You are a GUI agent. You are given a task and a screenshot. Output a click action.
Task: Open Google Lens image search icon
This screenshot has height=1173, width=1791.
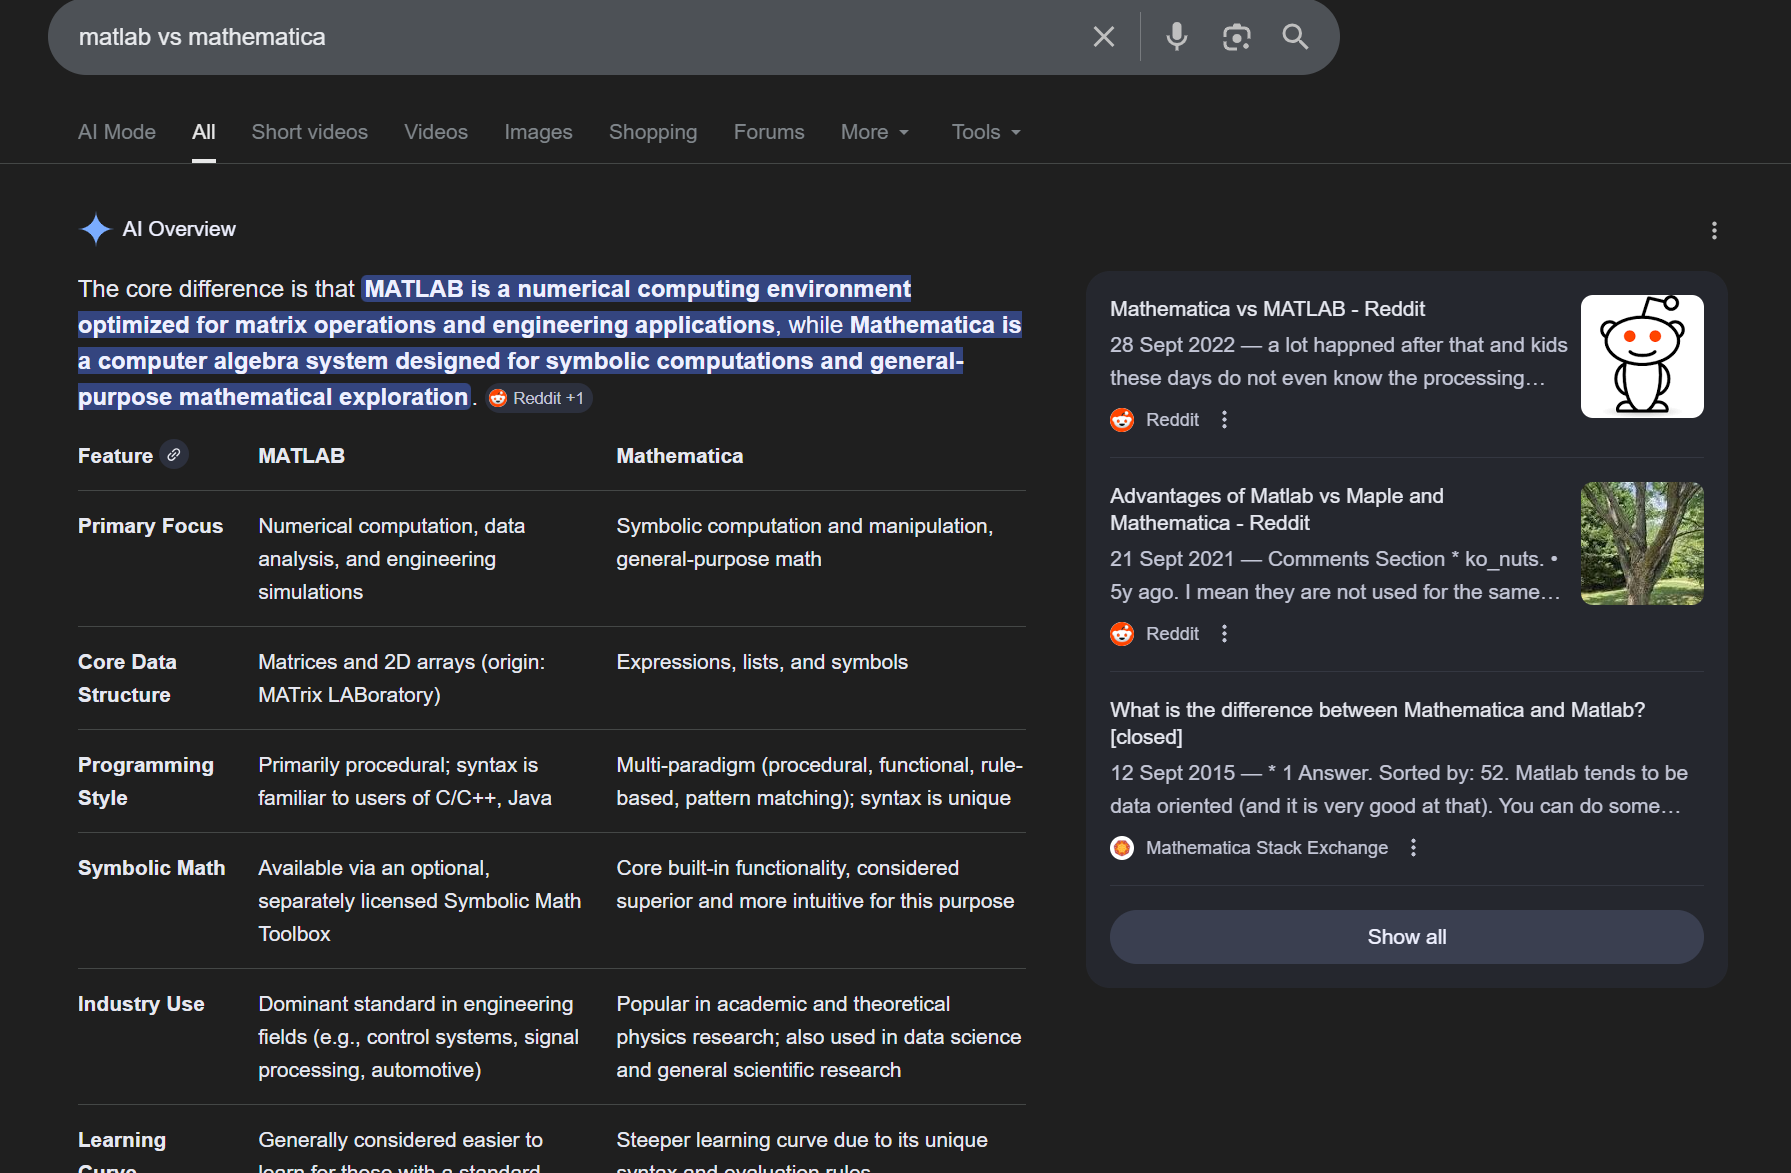(x=1237, y=37)
